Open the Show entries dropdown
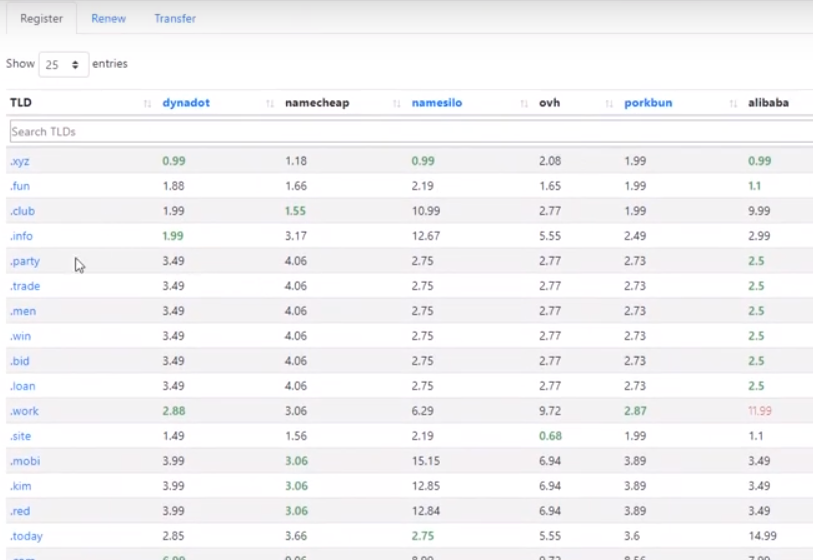 (x=63, y=64)
